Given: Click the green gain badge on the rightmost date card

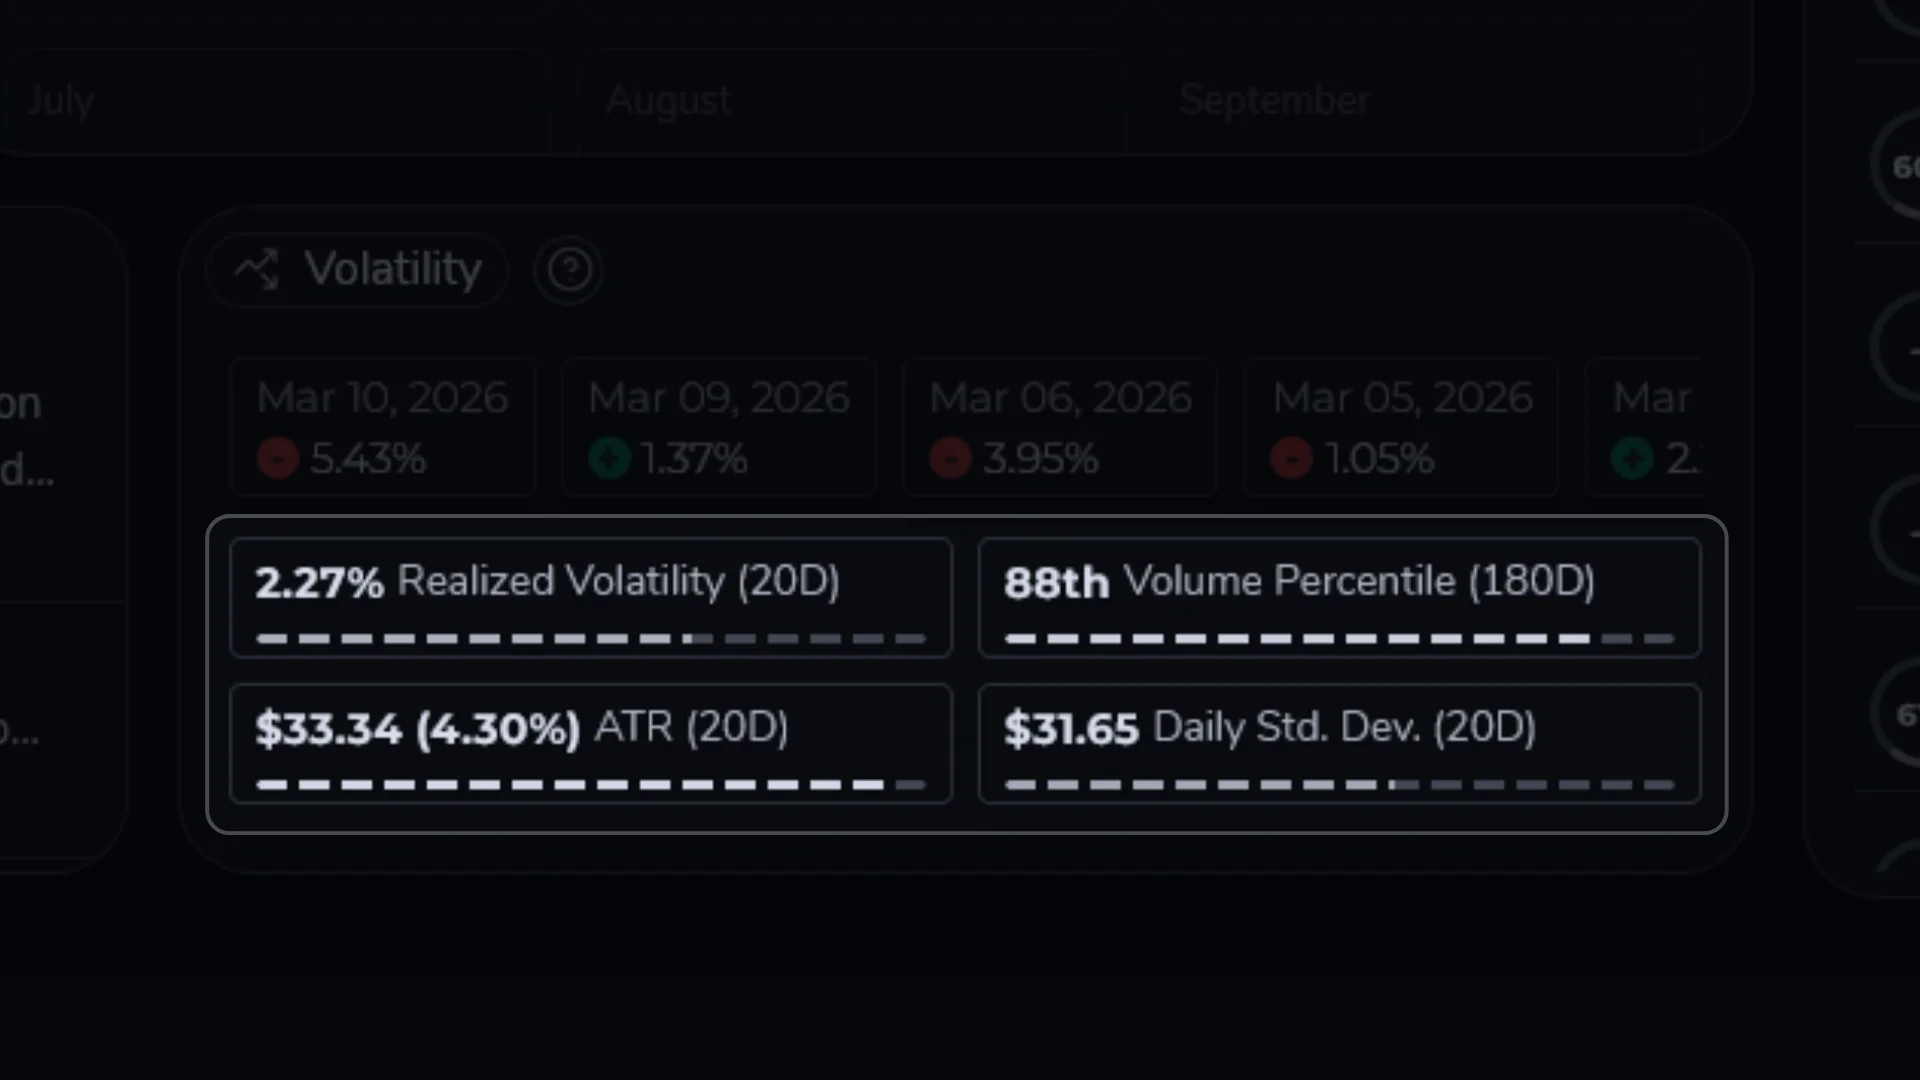Looking at the screenshot, I should point(1631,459).
